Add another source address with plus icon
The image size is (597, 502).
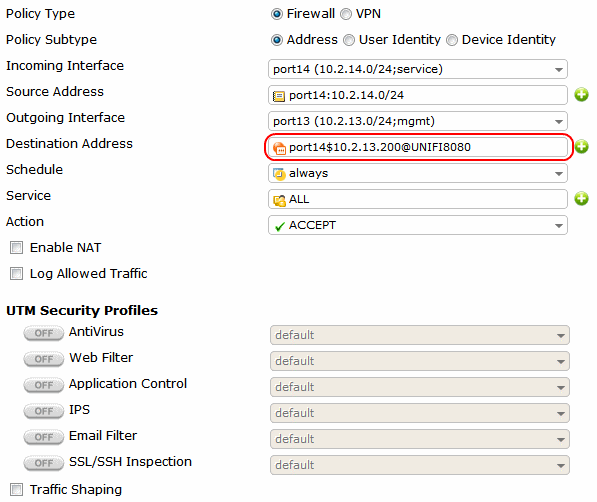[x=581, y=95]
